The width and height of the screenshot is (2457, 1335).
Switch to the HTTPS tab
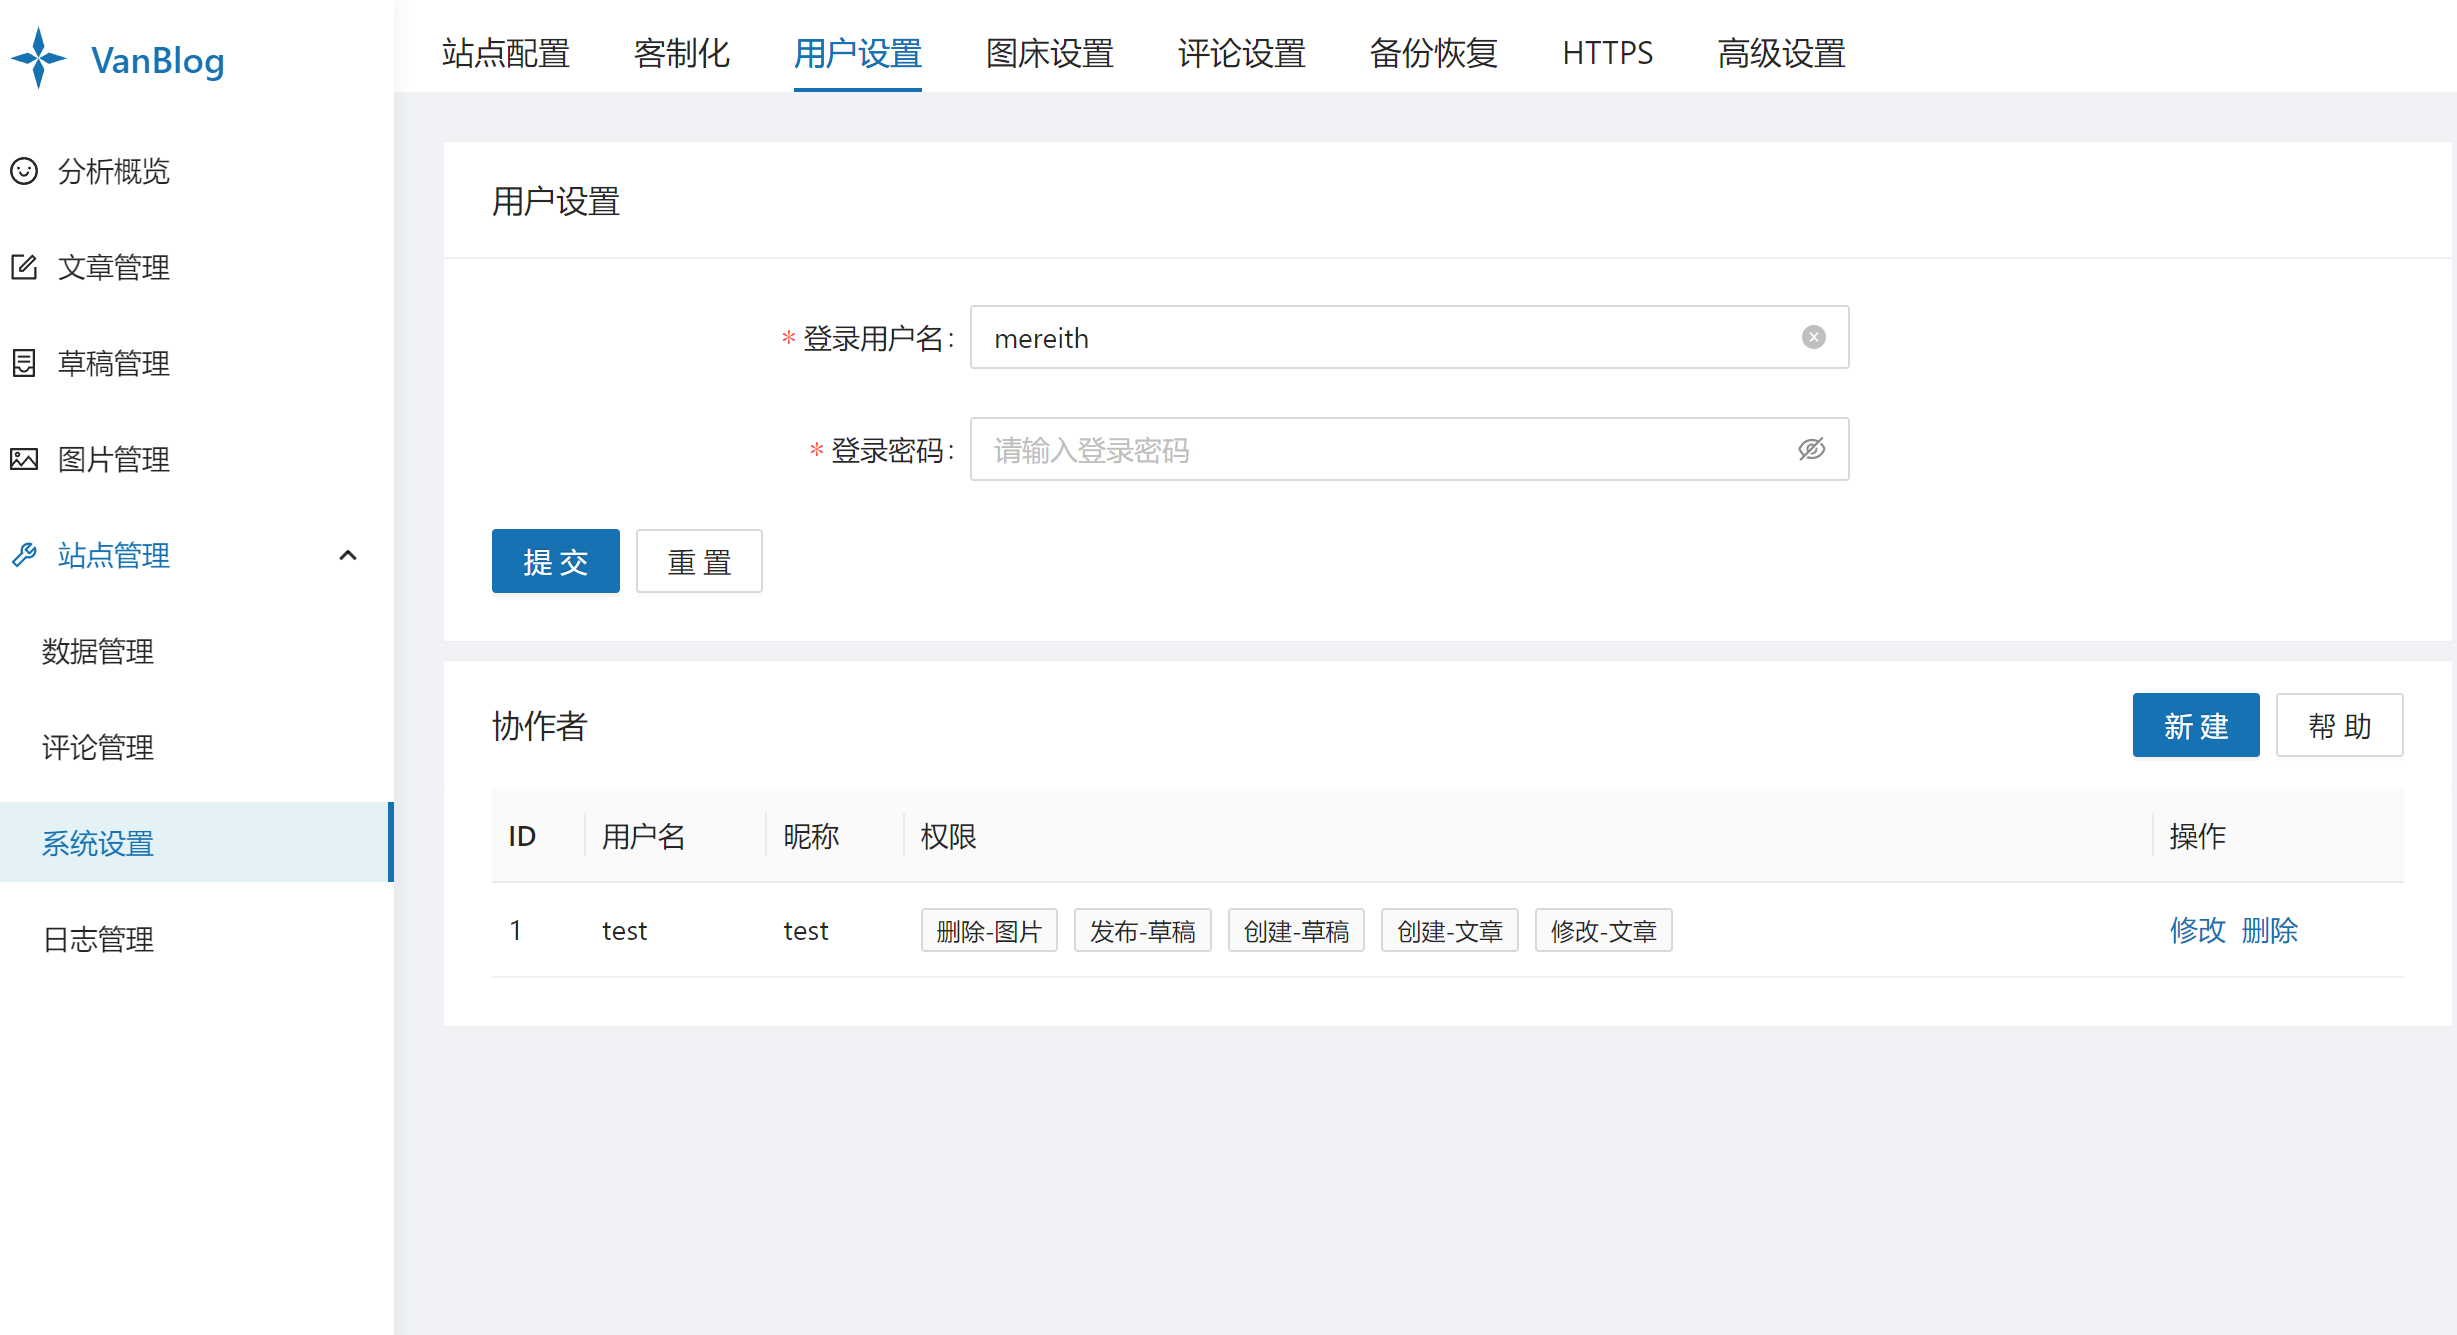point(1608,53)
